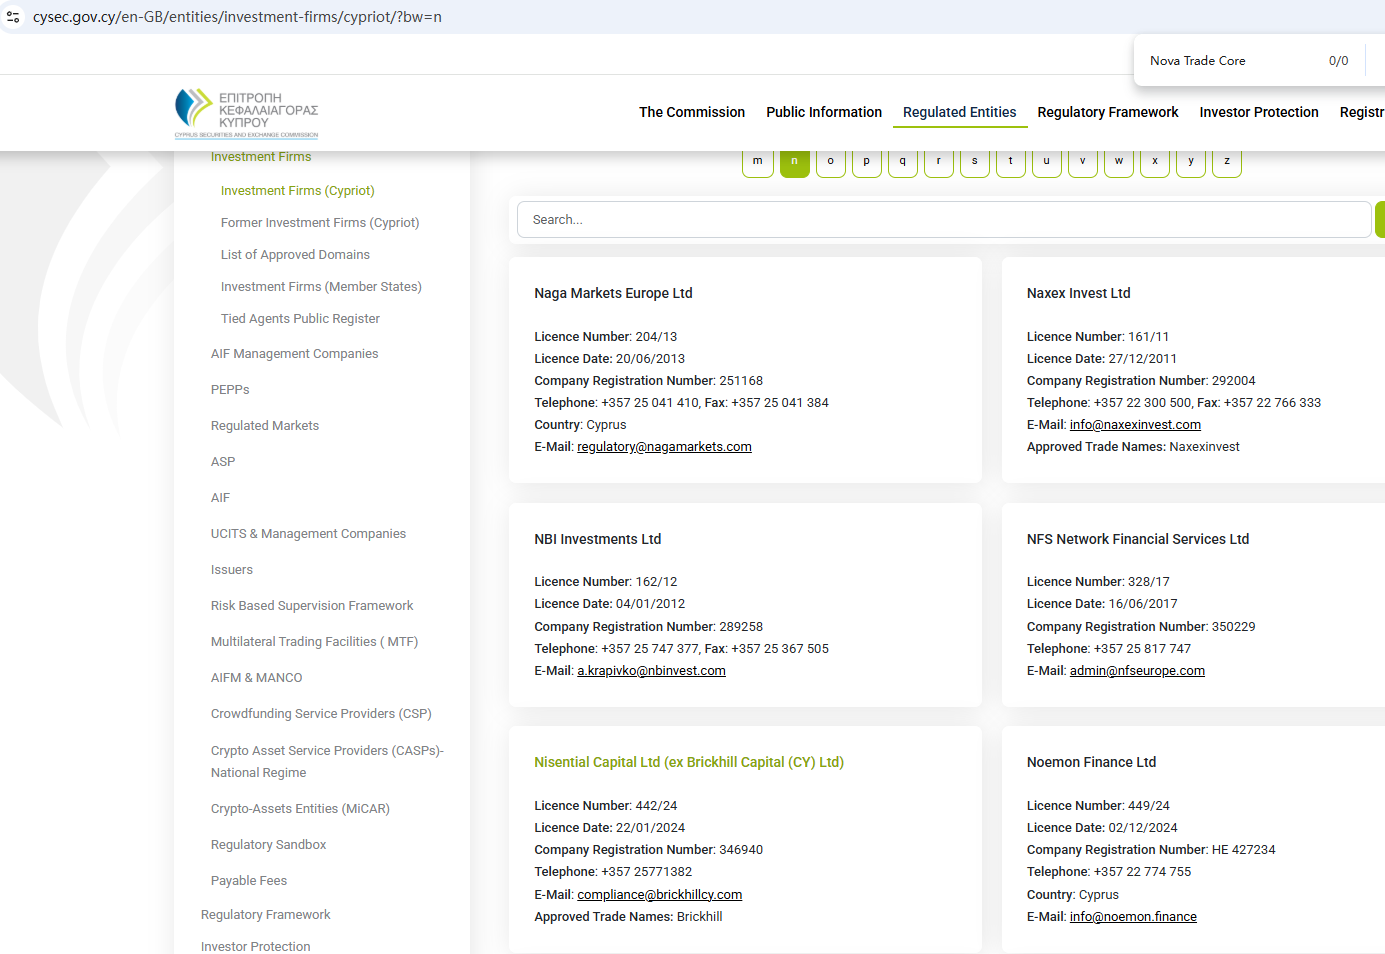Select letter 'm' filter button
Viewport: 1385px width, 954px height.
[x=758, y=162]
